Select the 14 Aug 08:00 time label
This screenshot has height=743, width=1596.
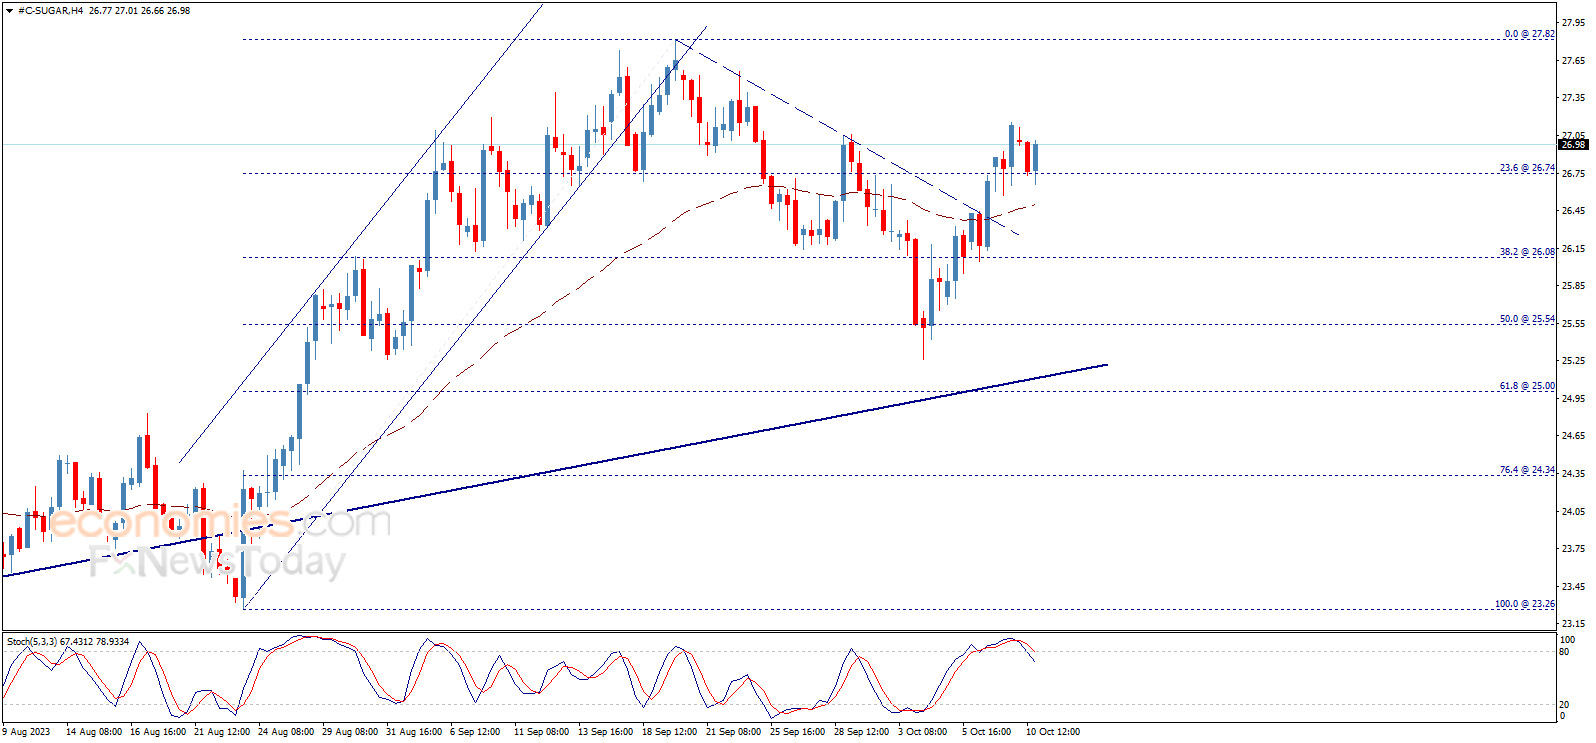pyautogui.click(x=94, y=732)
